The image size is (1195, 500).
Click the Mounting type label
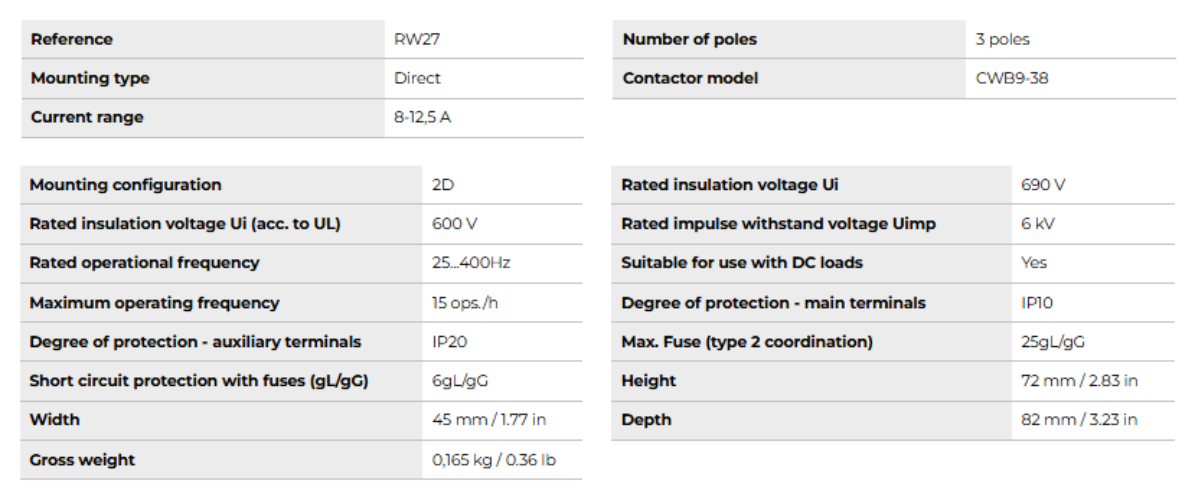pos(90,78)
